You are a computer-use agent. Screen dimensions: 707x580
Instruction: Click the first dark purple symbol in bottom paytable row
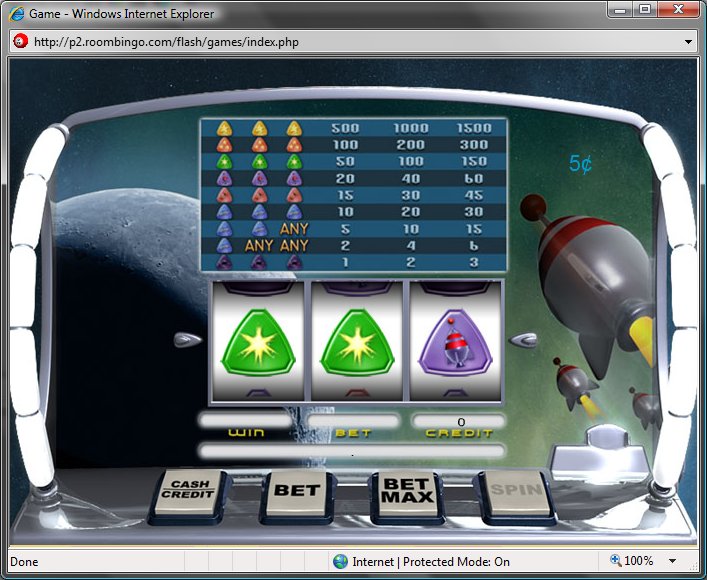tap(224, 262)
